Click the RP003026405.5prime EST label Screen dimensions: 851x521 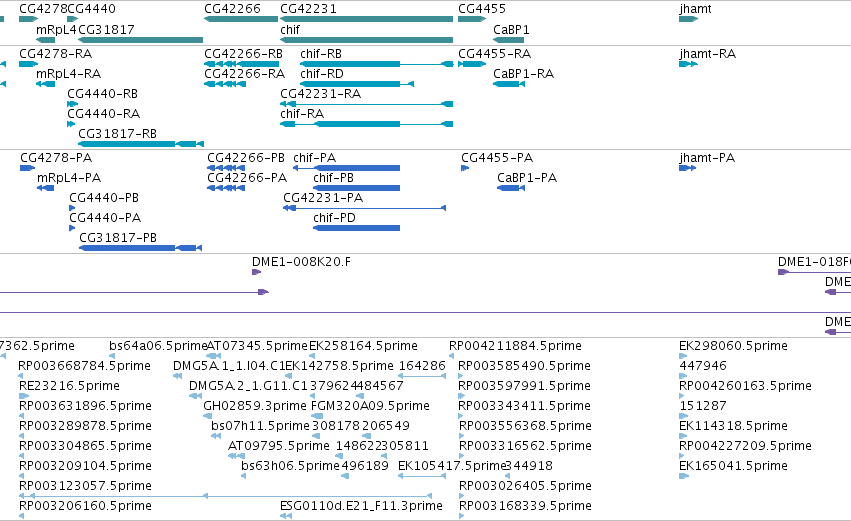click(x=525, y=486)
